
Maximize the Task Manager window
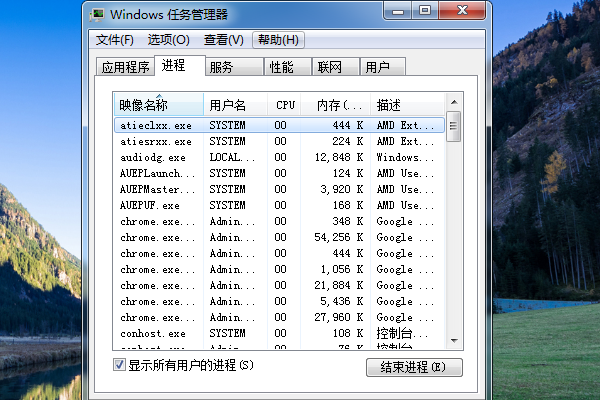click(x=425, y=10)
